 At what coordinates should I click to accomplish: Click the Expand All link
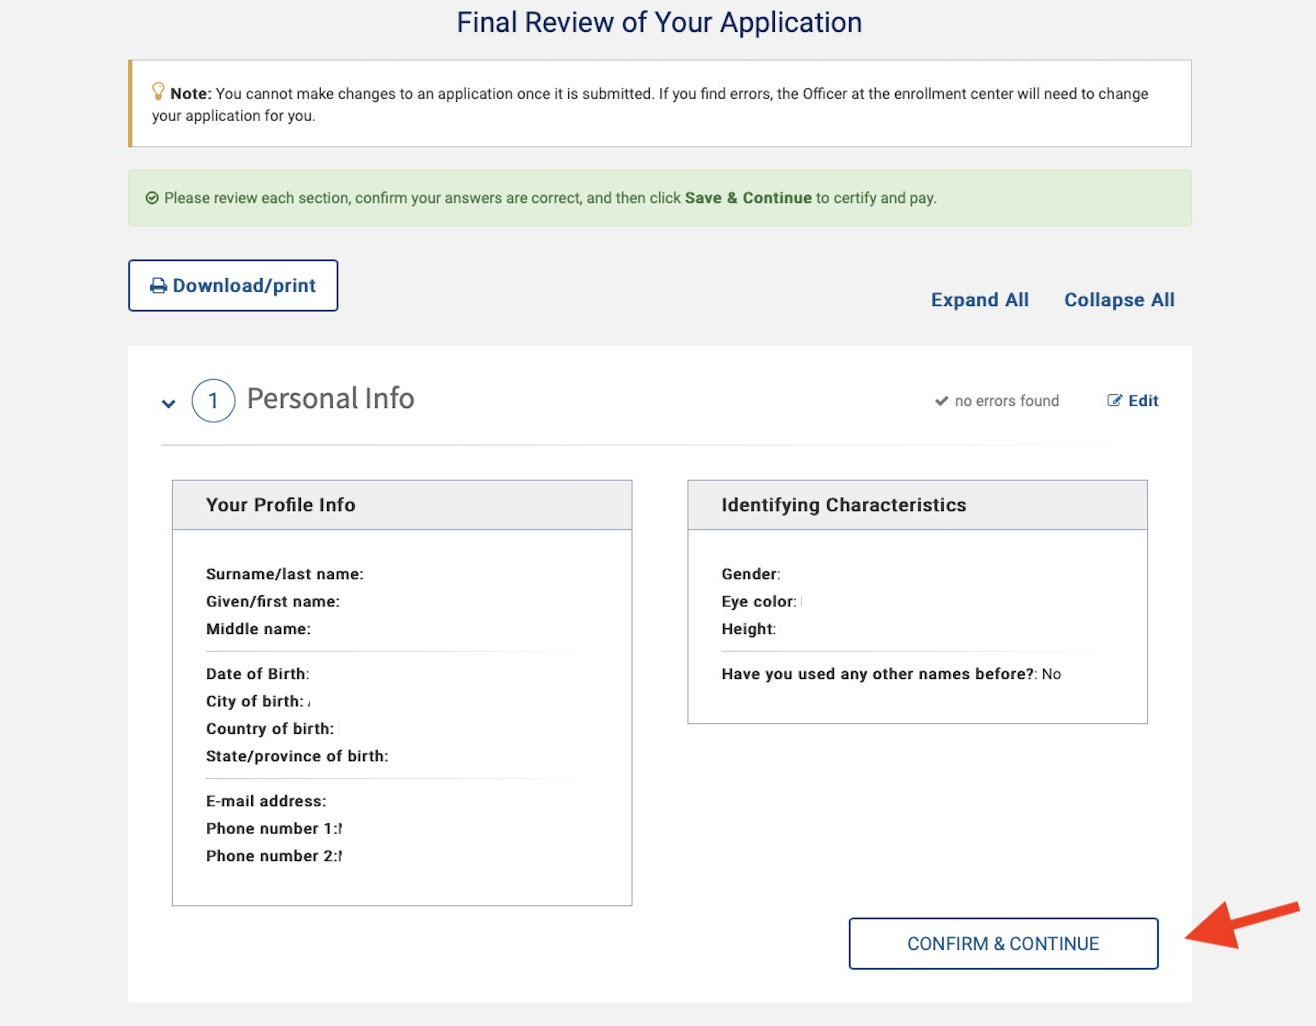point(979,300)
